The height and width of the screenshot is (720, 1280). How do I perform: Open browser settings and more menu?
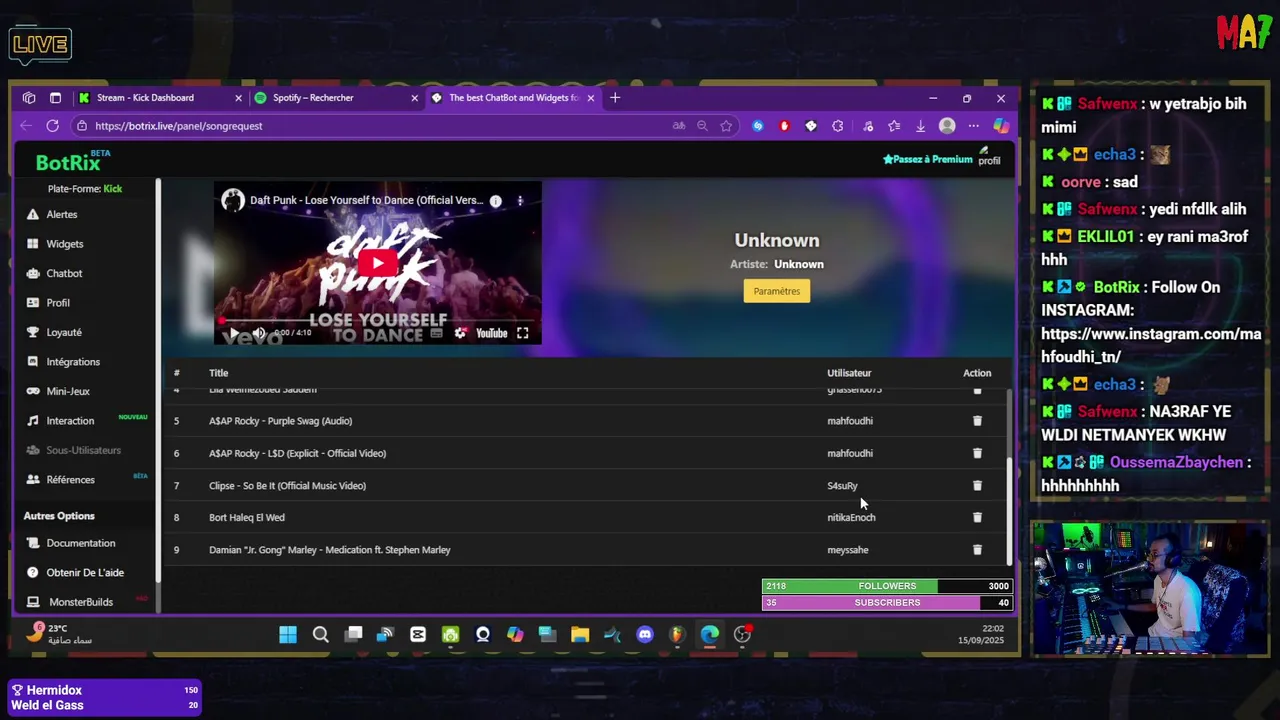[973, 126]
